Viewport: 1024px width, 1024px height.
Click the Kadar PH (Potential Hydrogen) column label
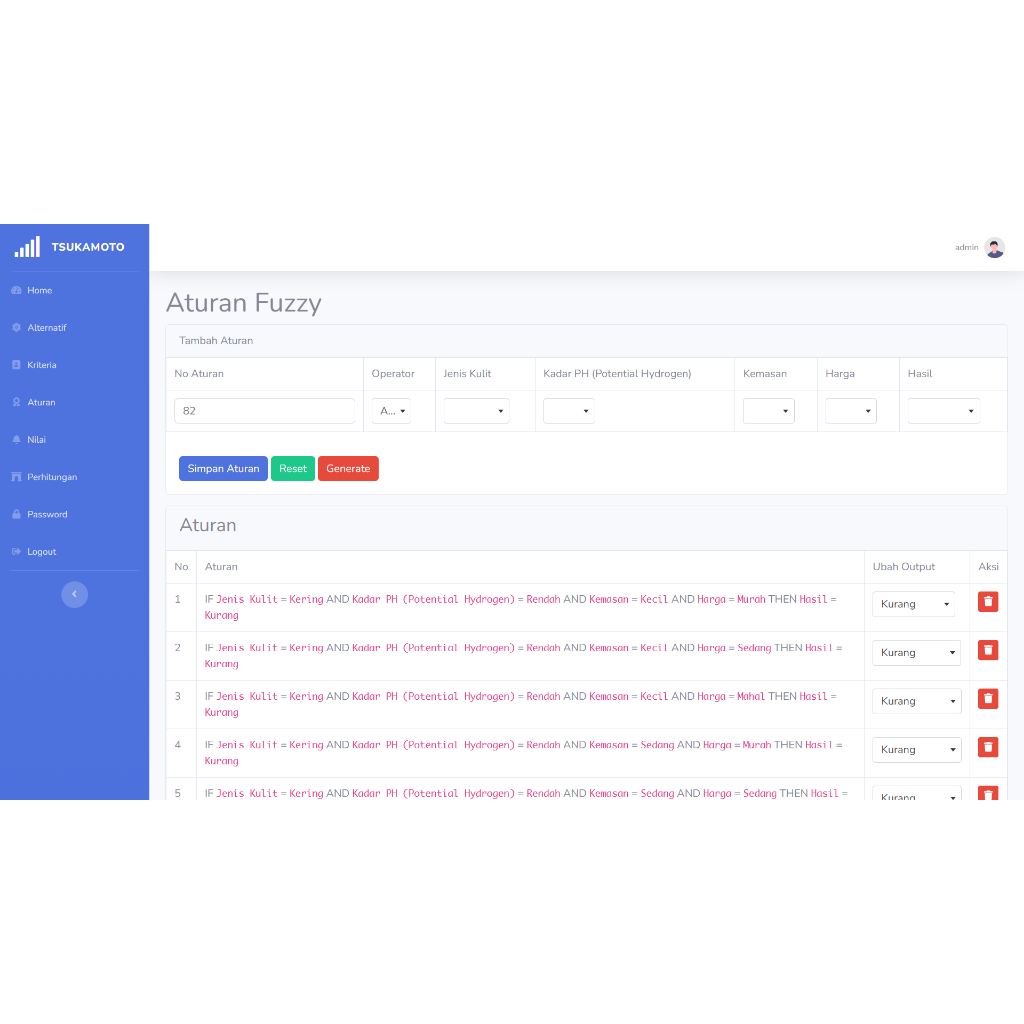click(617, 374)
